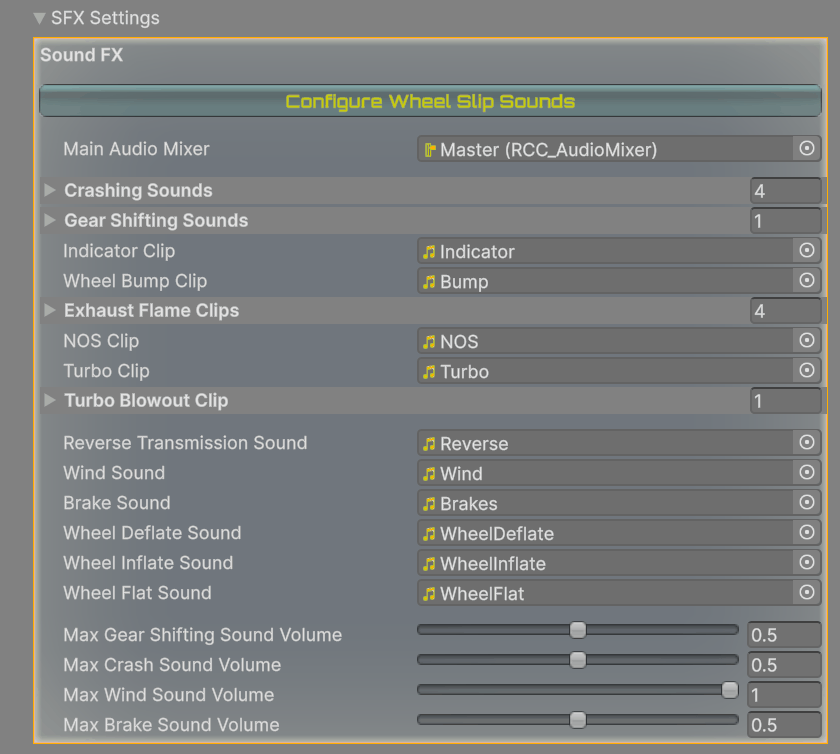
Task: Open picker for Wheel Inflate Sound
Action: tap(807, 562)
